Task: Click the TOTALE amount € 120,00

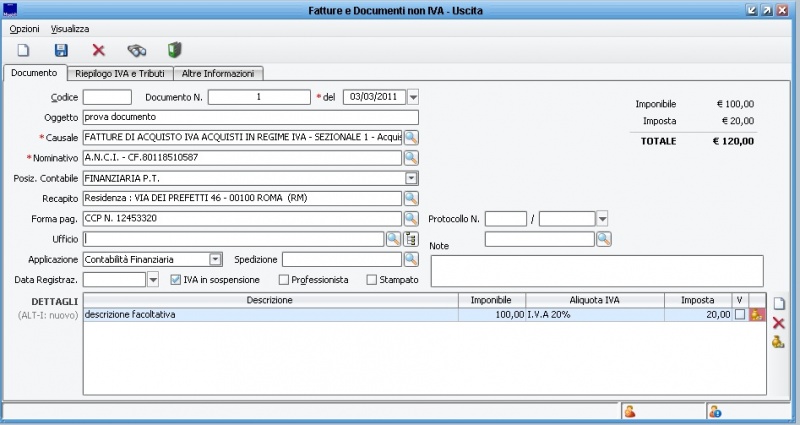Action: click(x=733, y=141)
